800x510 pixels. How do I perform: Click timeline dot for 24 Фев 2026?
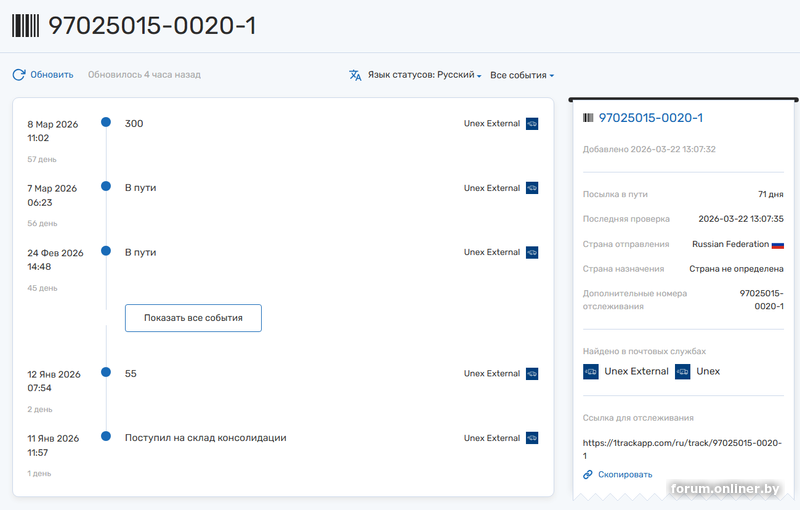point(106,250)
